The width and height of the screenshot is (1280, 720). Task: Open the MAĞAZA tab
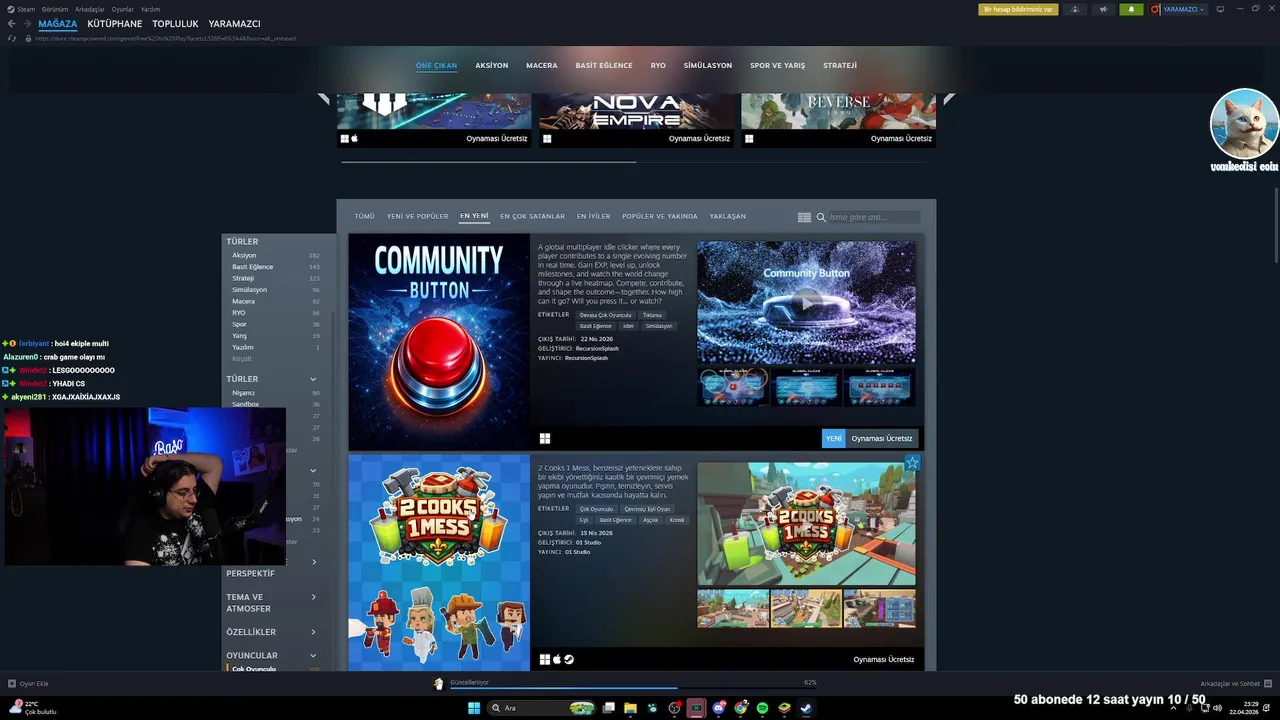coord(58,24)
